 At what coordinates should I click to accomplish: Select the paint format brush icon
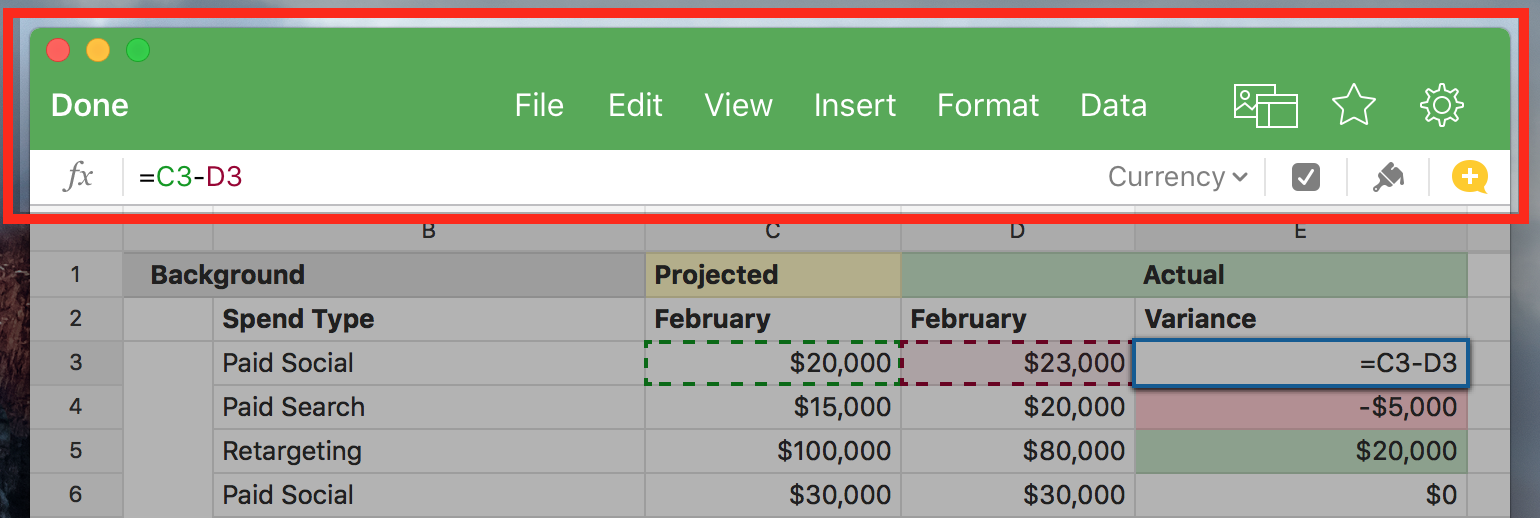[x=1387, y=177]
